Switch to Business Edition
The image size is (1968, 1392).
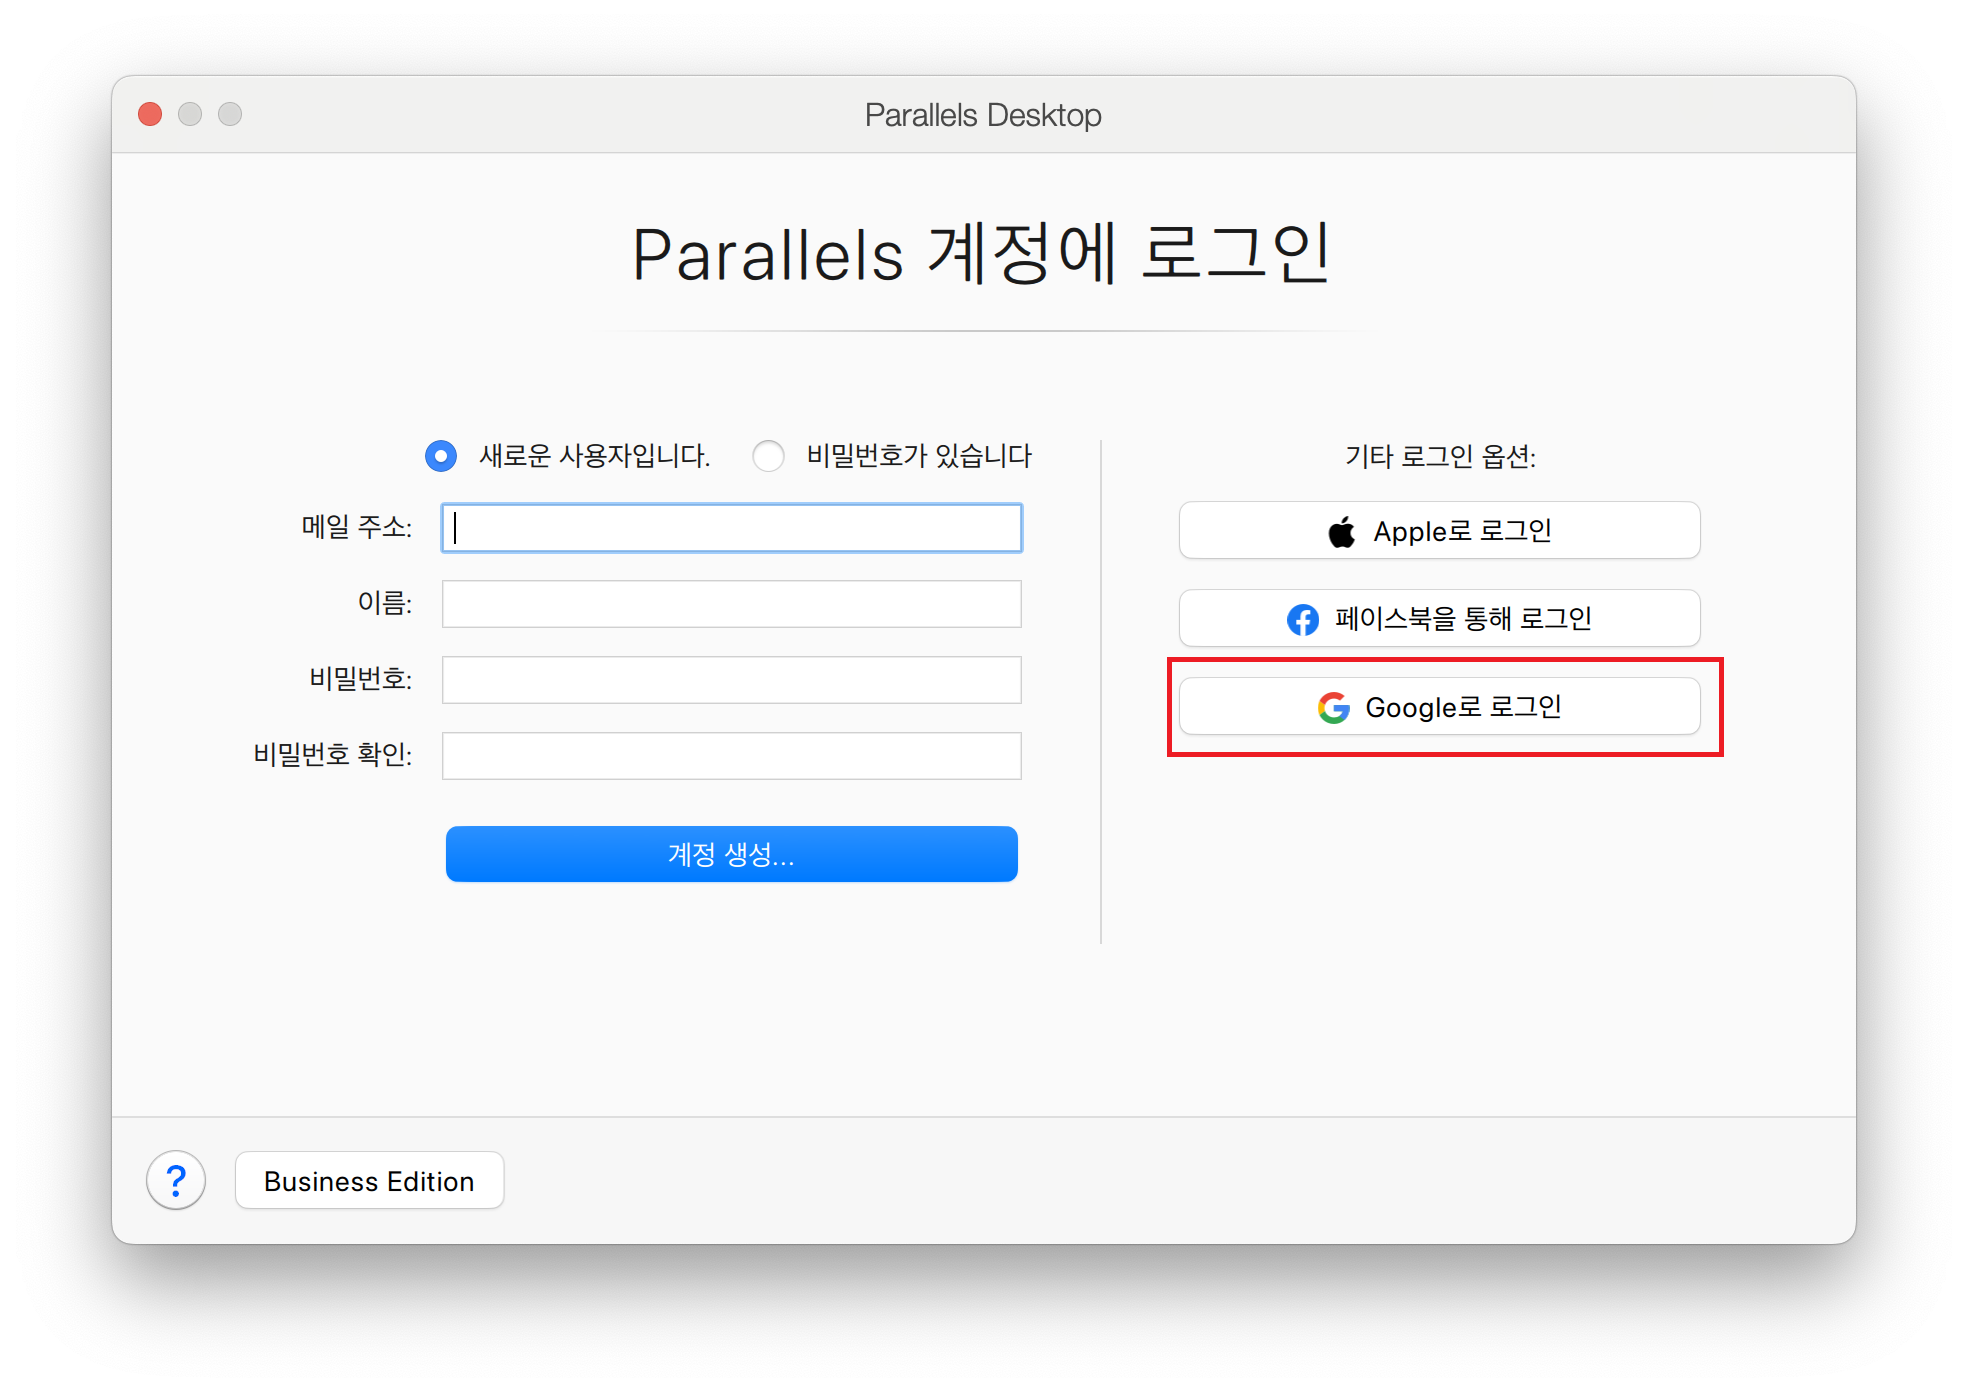(x=369, y=1181)
